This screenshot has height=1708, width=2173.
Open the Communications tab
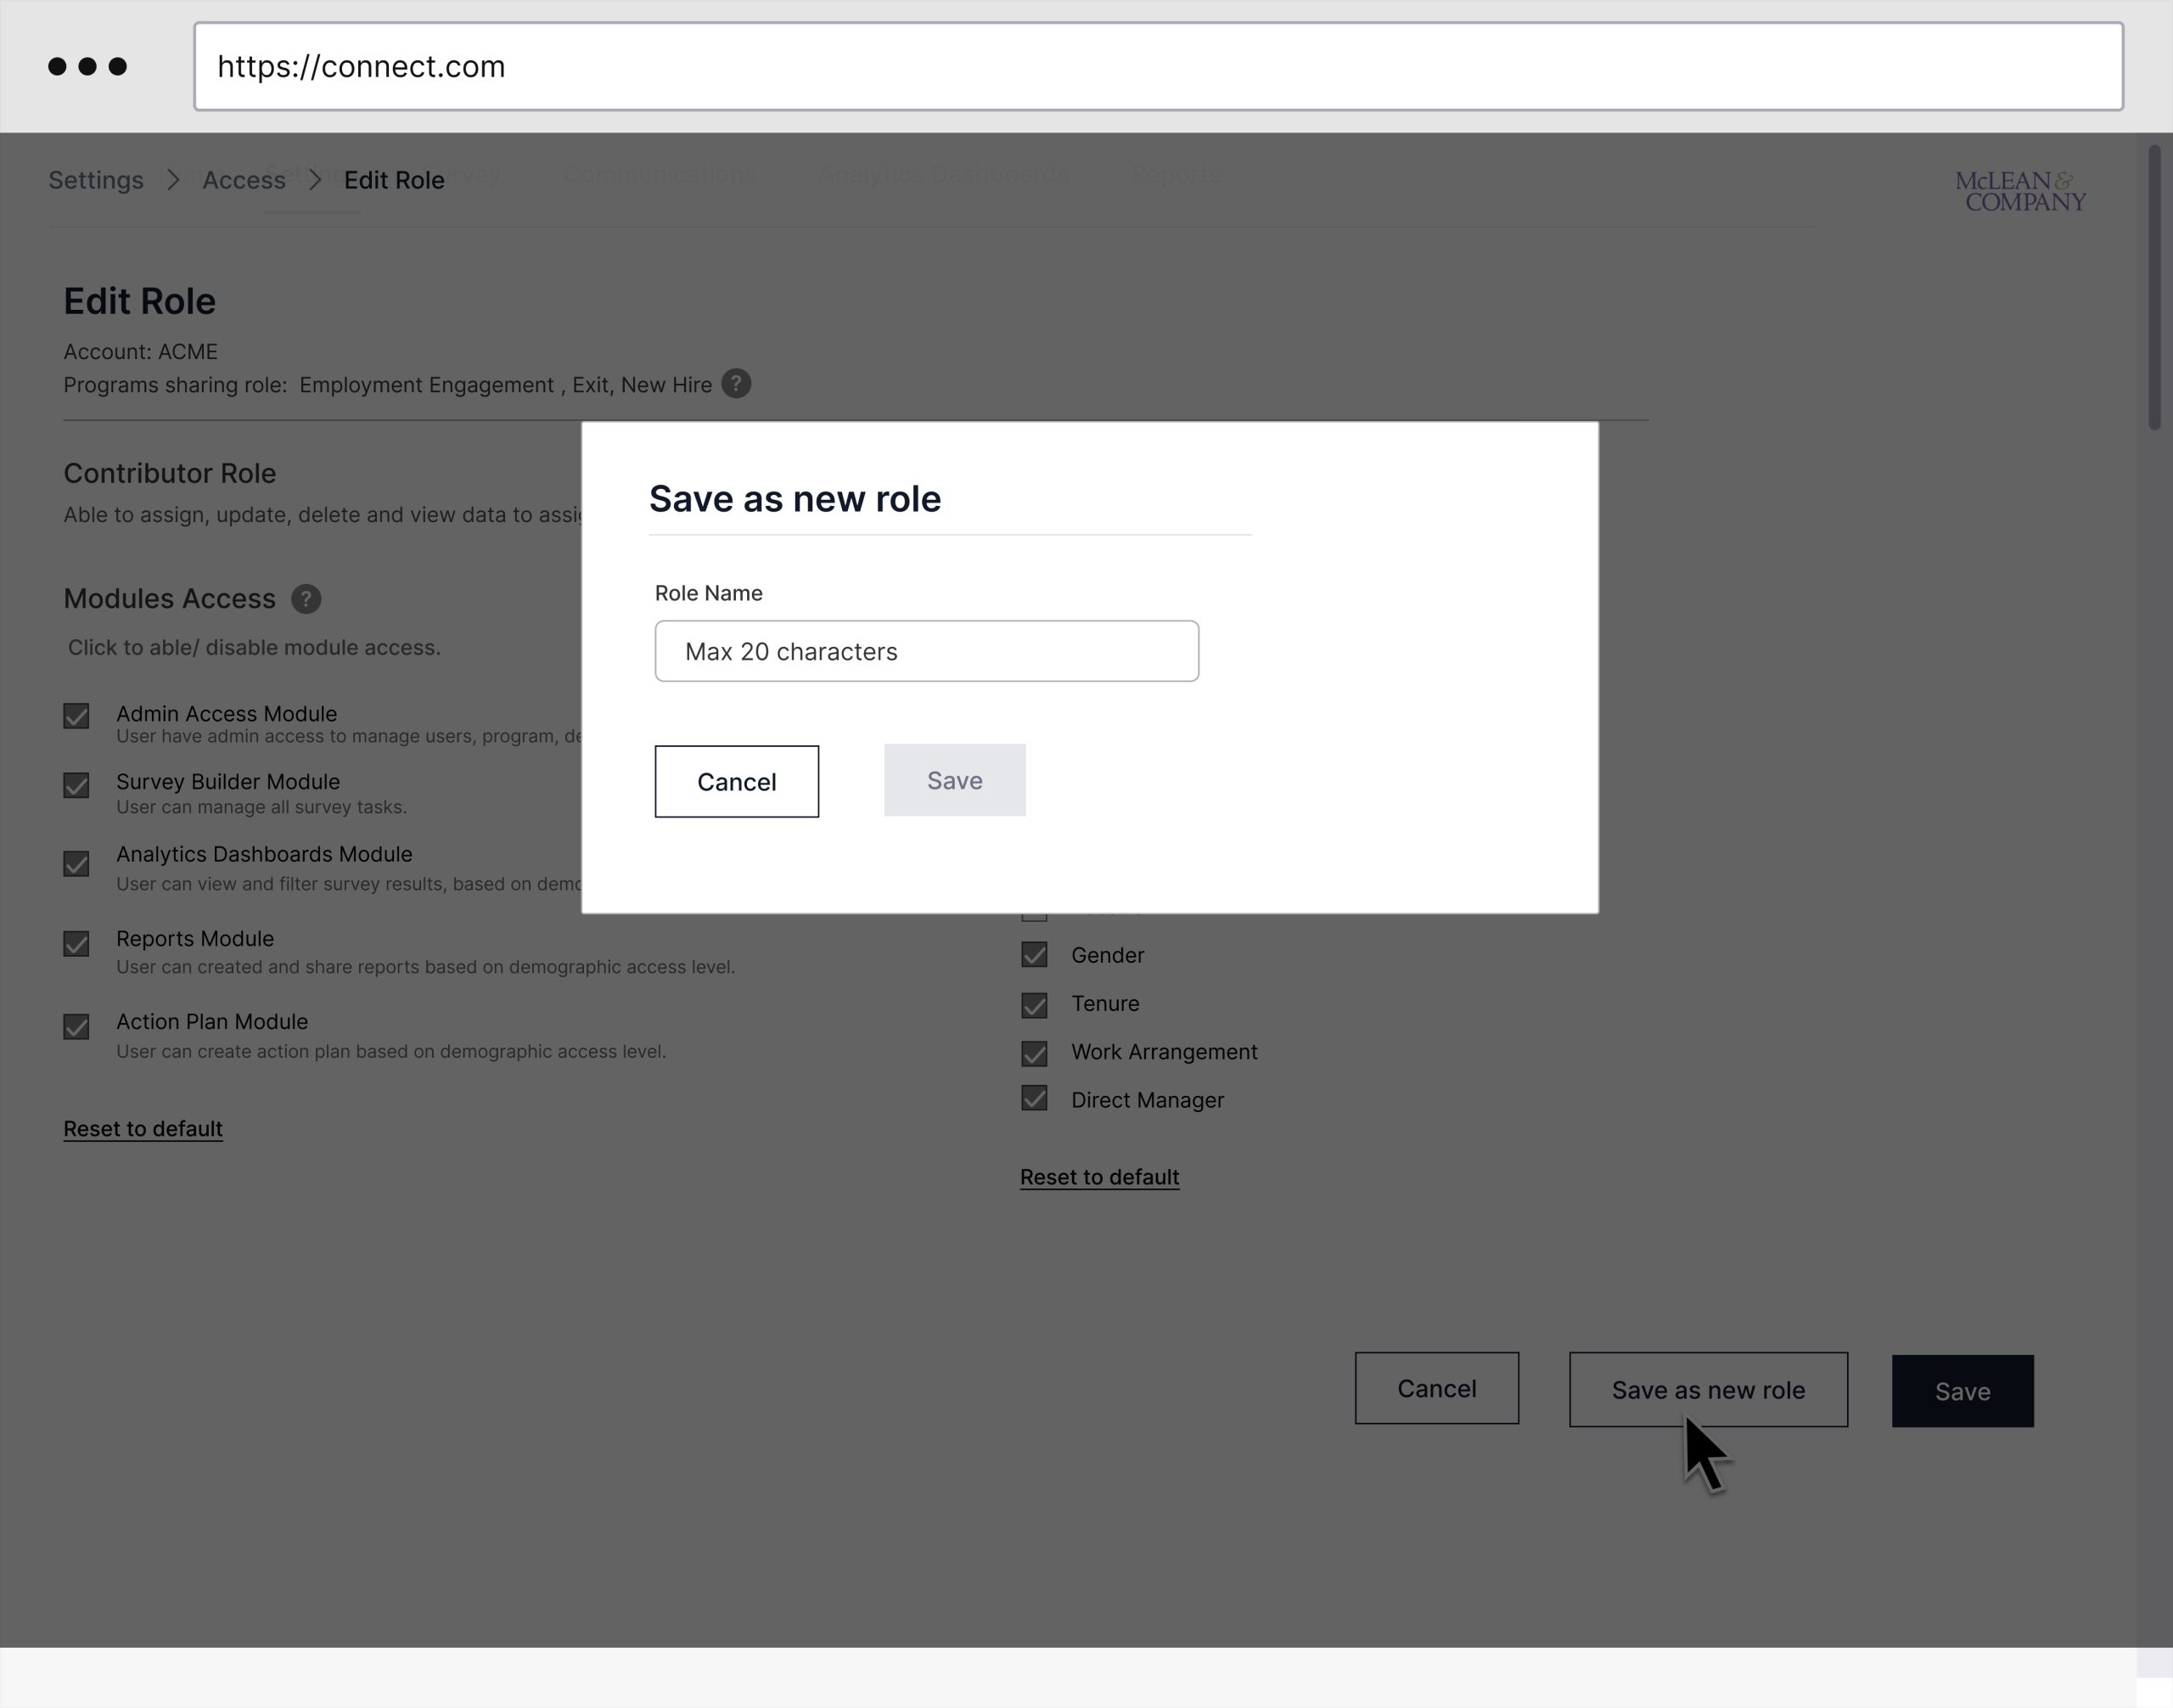(659, 175)
